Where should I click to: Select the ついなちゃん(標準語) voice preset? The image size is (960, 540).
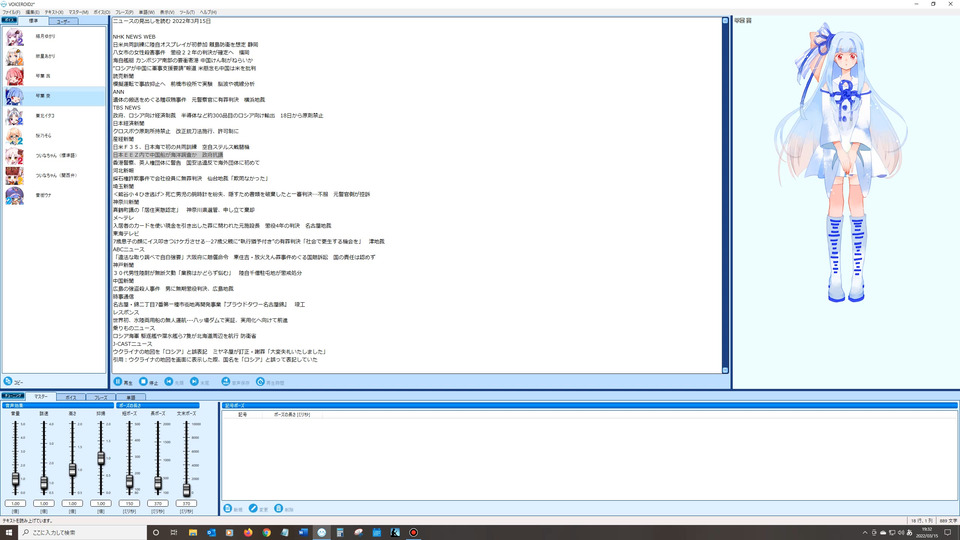click(54, 156)
